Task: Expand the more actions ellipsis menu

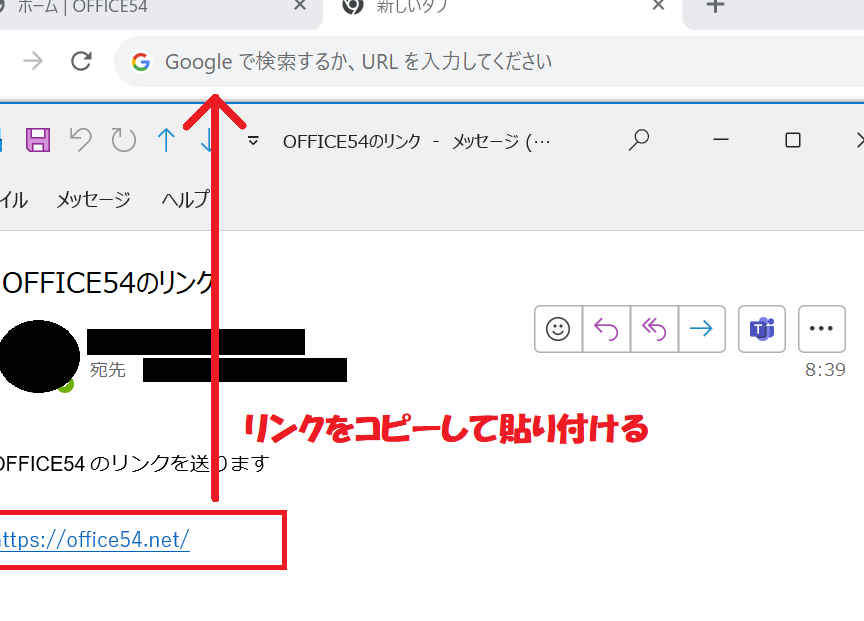Action: coord(821,329)
